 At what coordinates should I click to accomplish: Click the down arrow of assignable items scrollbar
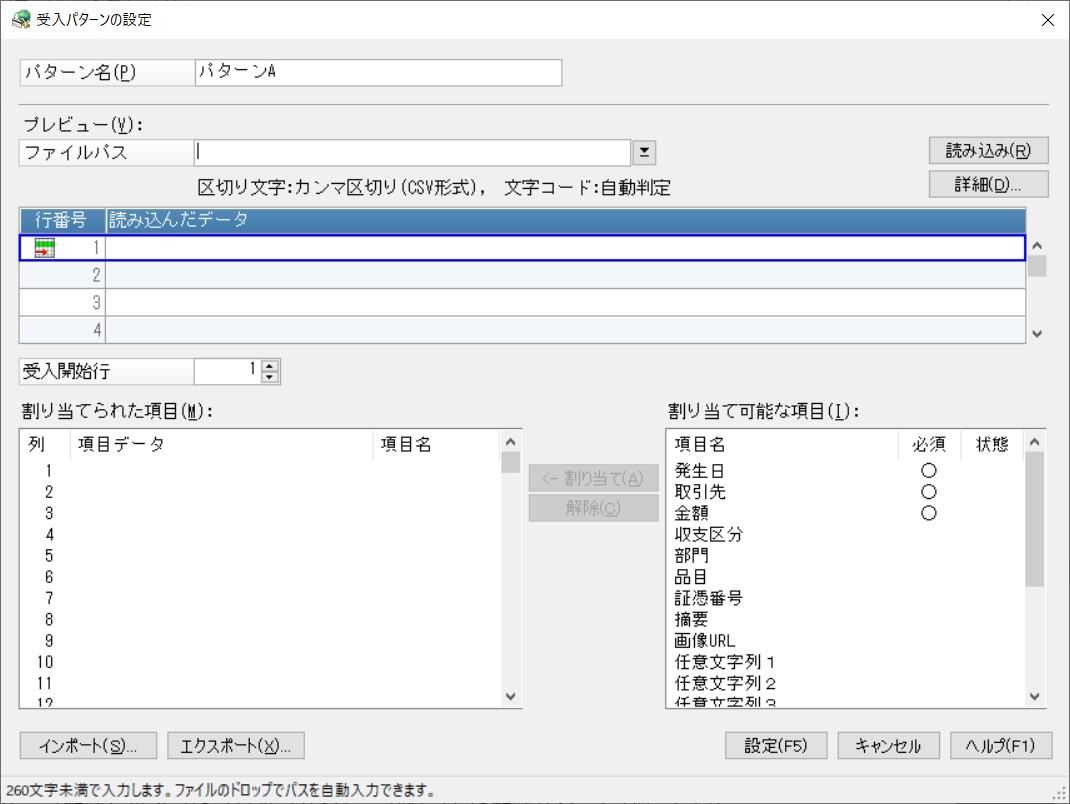tap(1035, 696)
